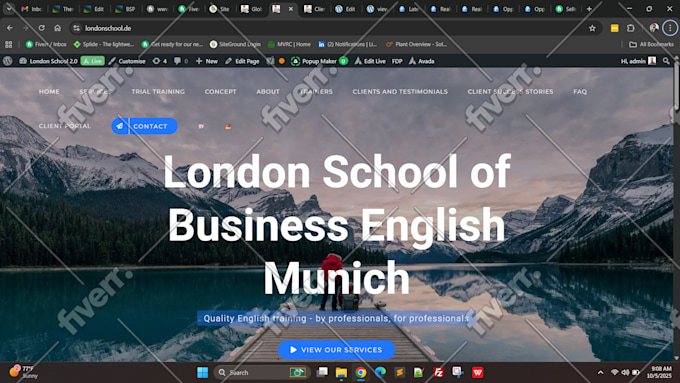Open the Chrome three-dot menu

coord(670,28)
